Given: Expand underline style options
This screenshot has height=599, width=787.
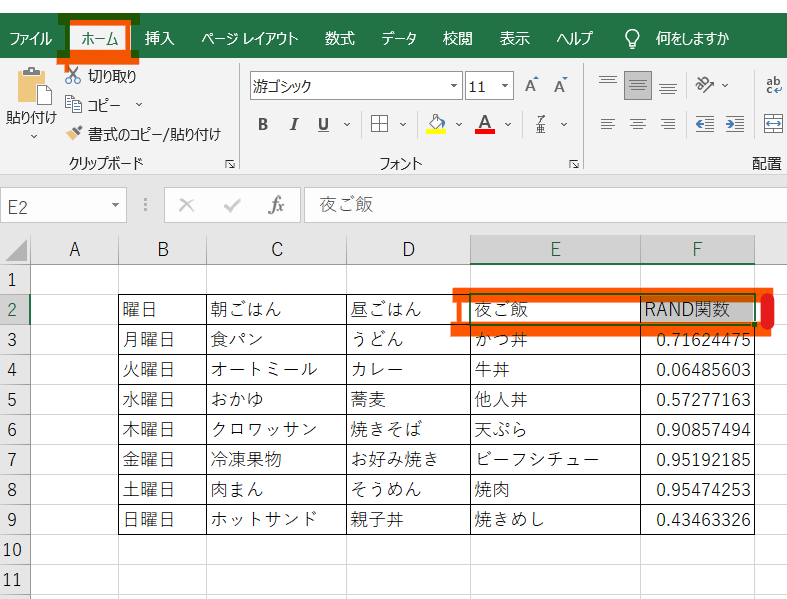Looking at the screenshot, I should coord(347,124).
